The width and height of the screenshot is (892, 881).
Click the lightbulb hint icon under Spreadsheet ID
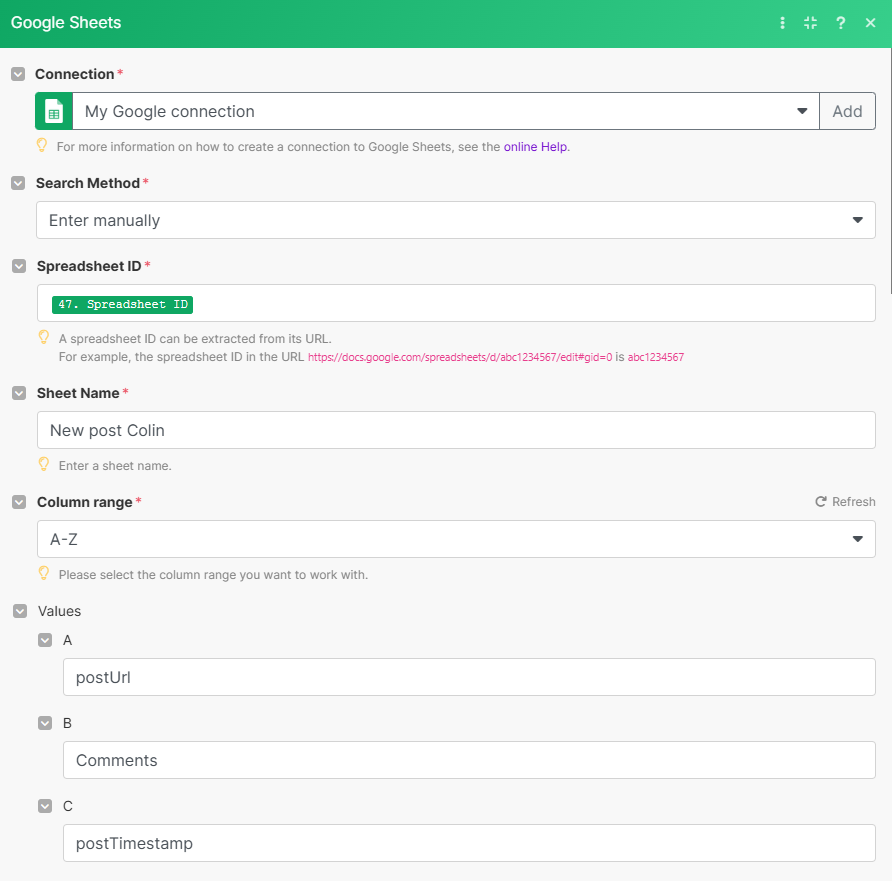(x=44, y=337)
